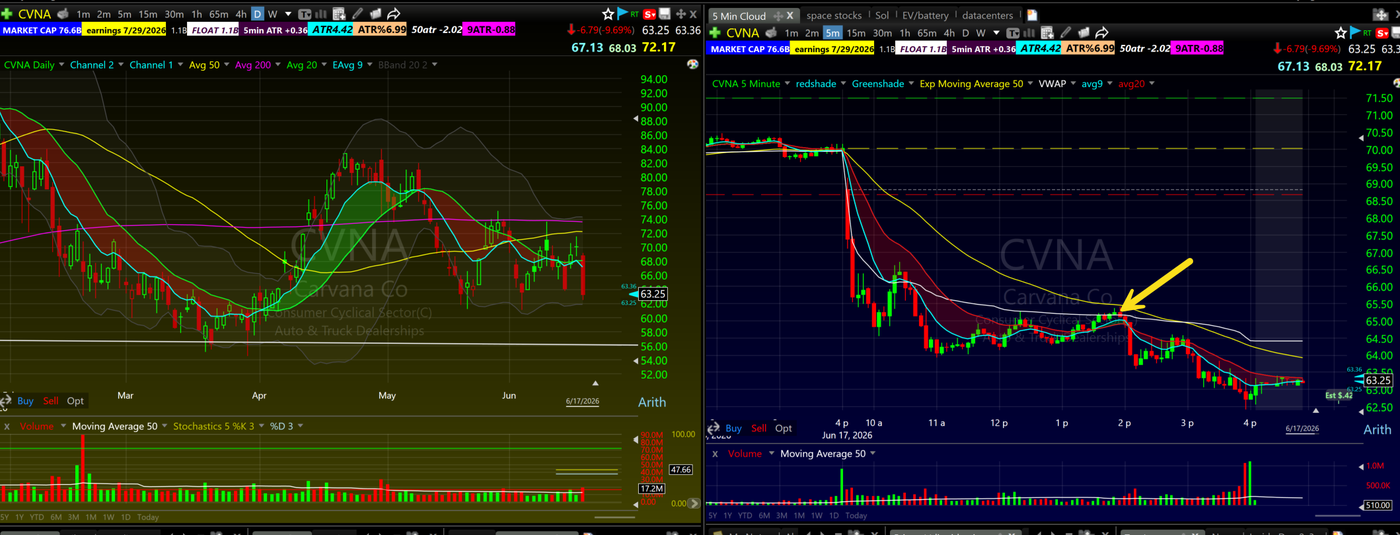Click the Sell button on the daily chart

[x=50, y=401]
